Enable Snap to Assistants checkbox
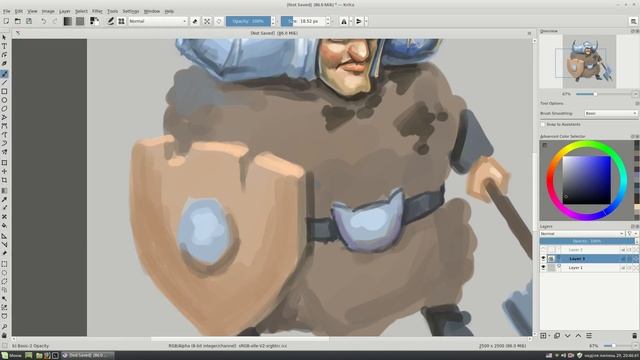 (x=543, y=124)
